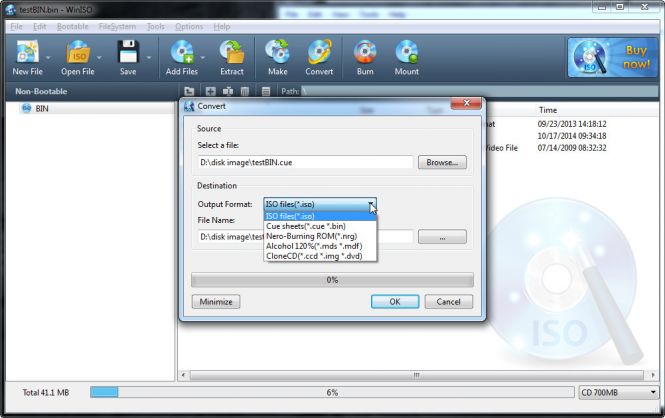Click the source file path input field
The height and width of the screenshot is (418, 665).
305,162
